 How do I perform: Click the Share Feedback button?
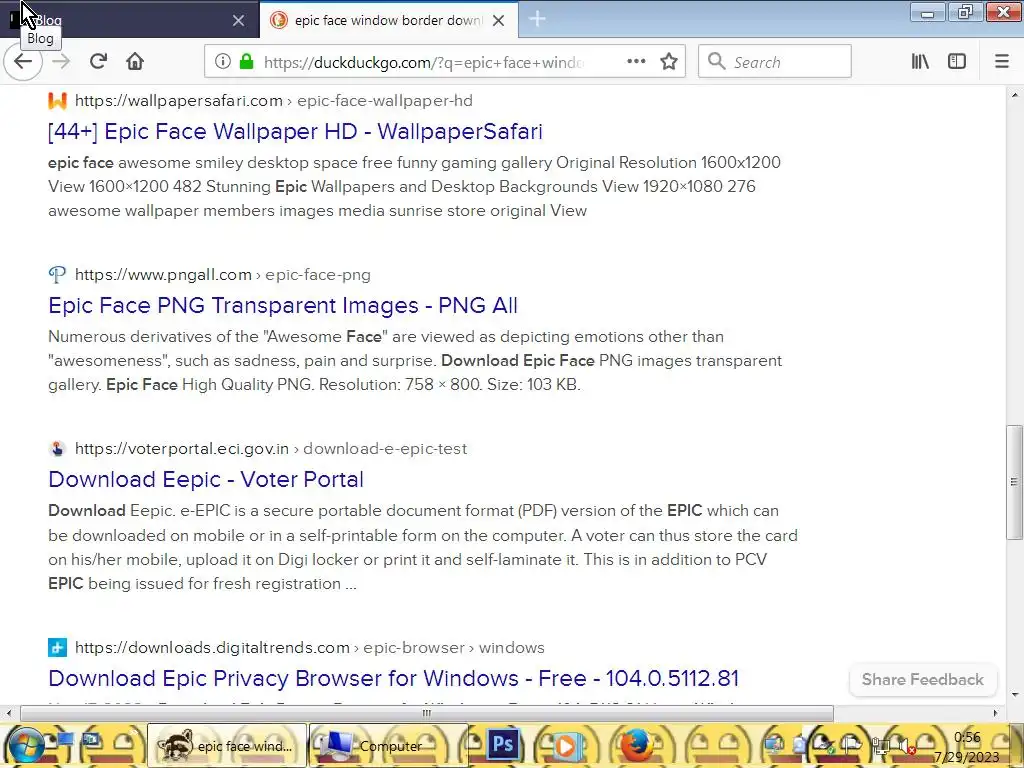[x=922, y=680]
